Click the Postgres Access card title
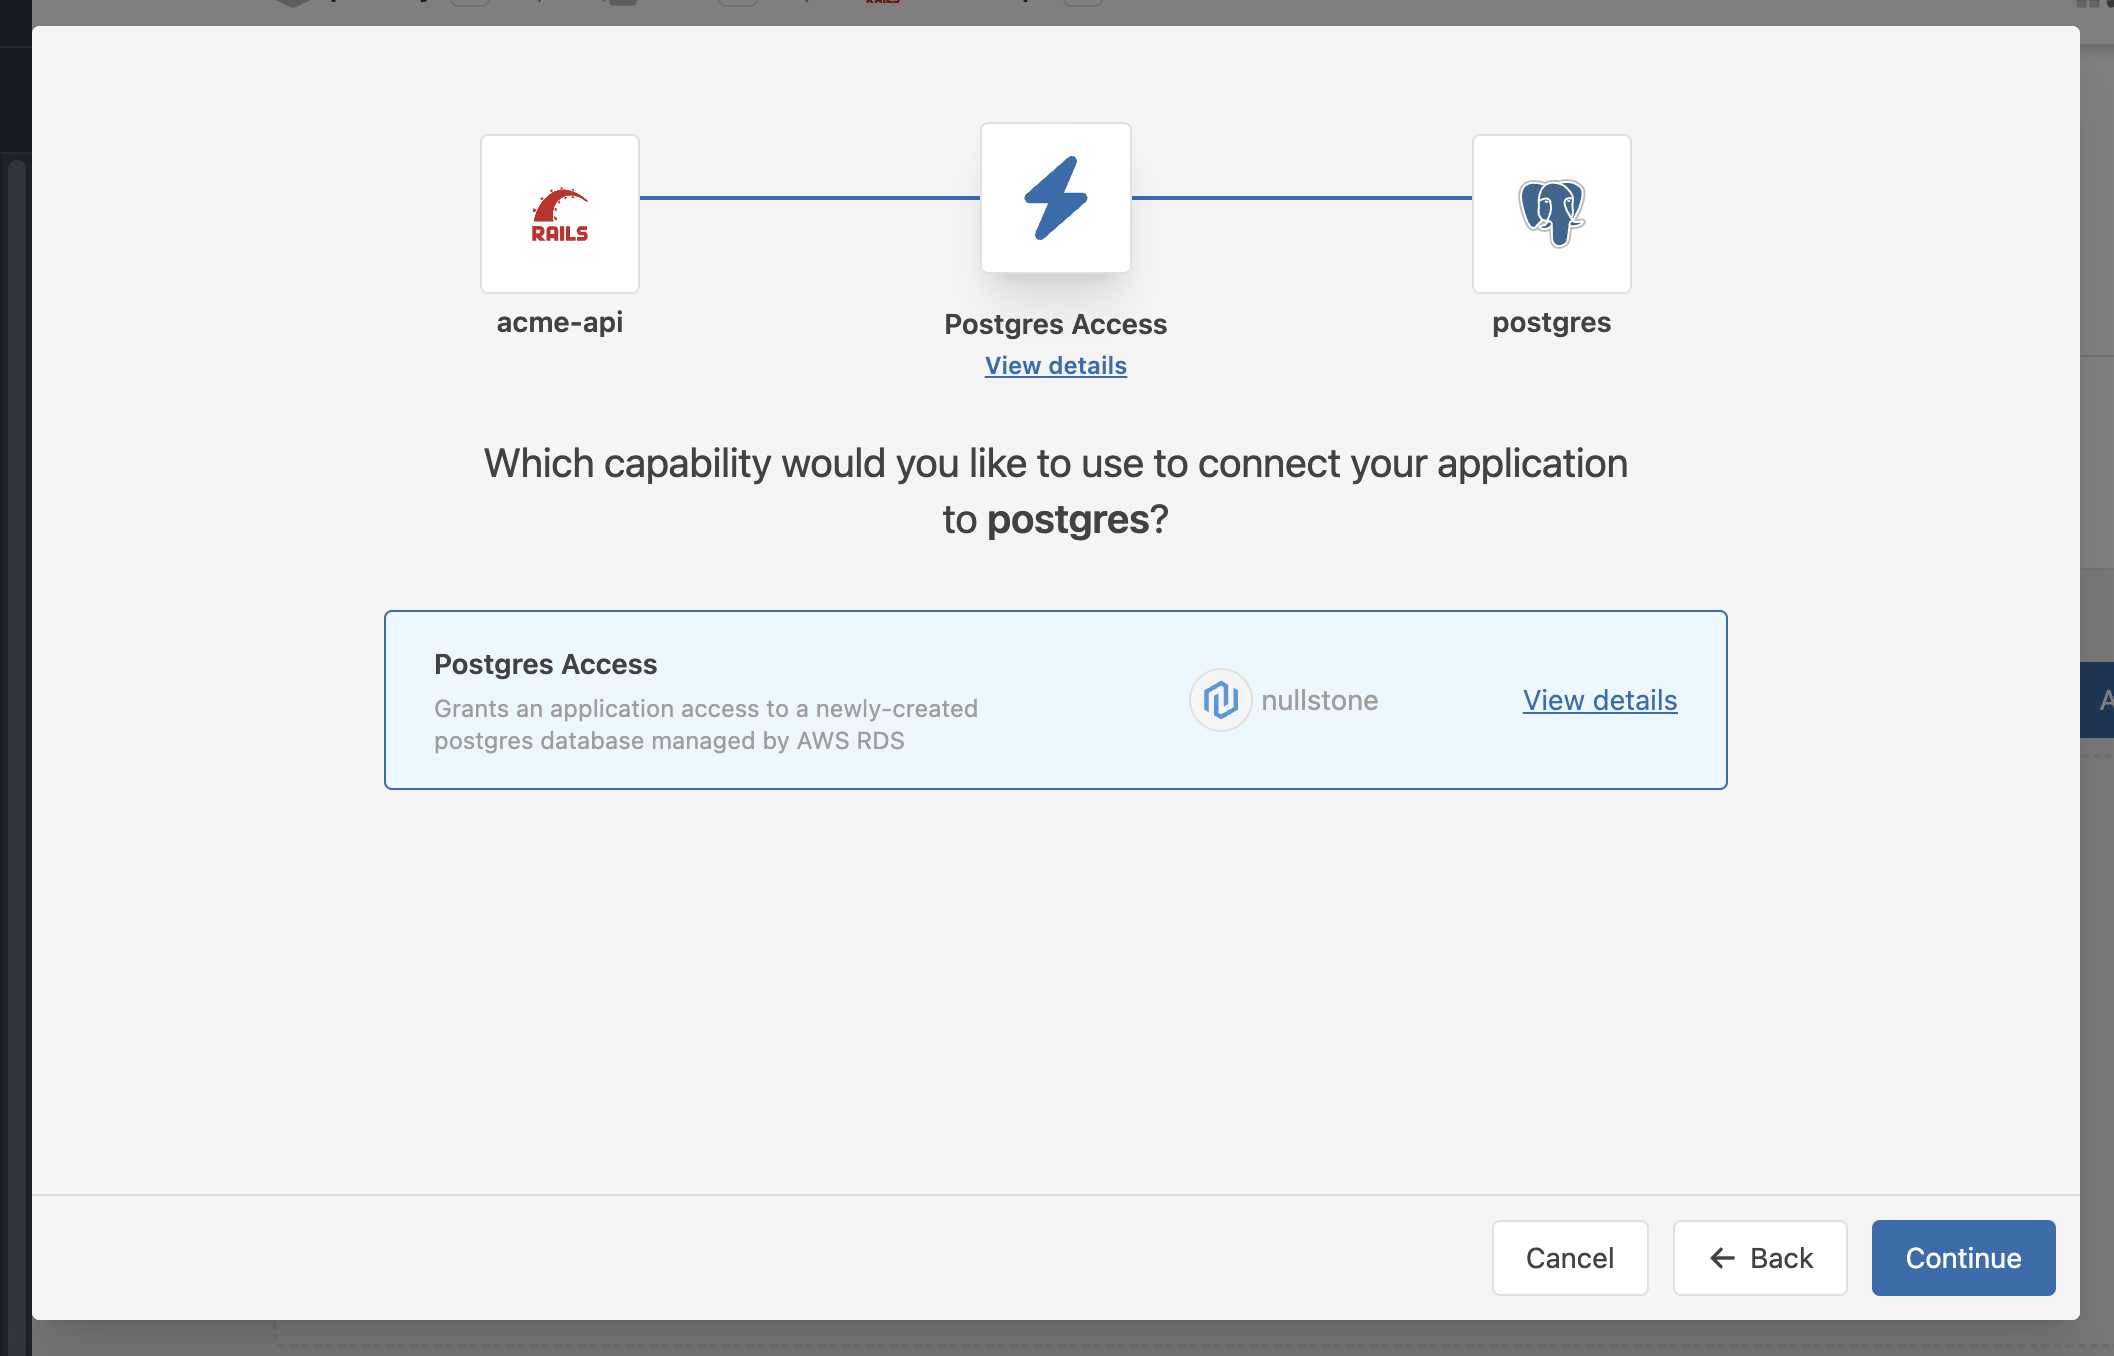This screenshot has width=2114, height=1356. pos(545,664)
